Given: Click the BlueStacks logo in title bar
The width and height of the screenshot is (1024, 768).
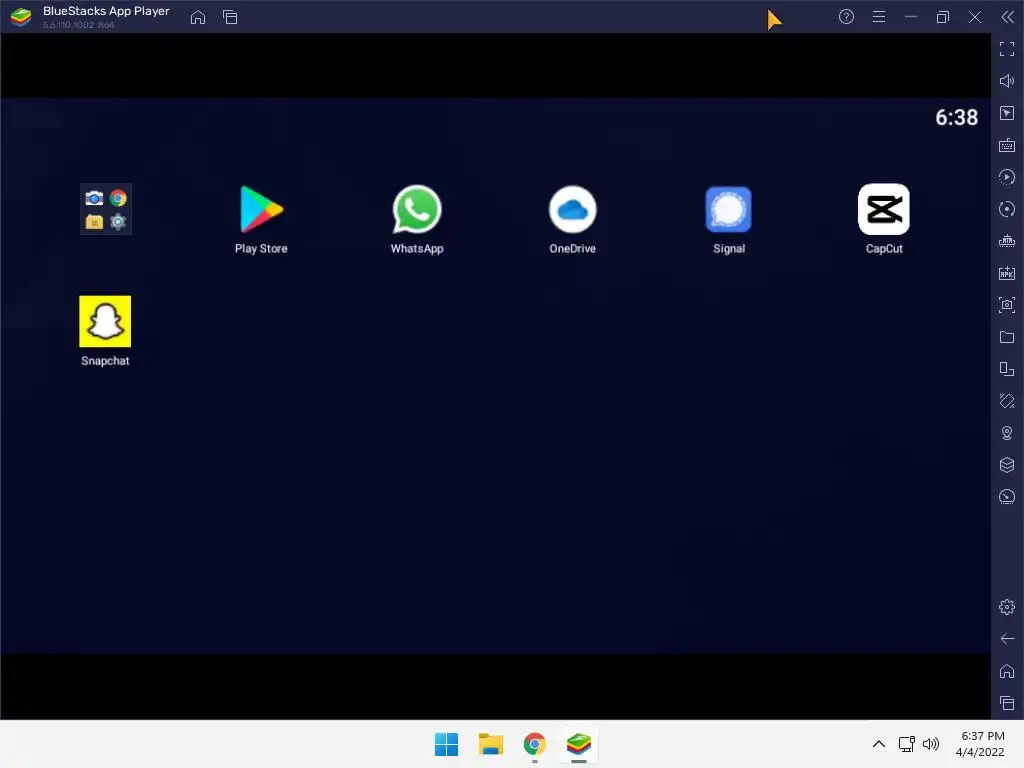Looking at the screenshot, I should pyautogui.click(x=21, y=17).
